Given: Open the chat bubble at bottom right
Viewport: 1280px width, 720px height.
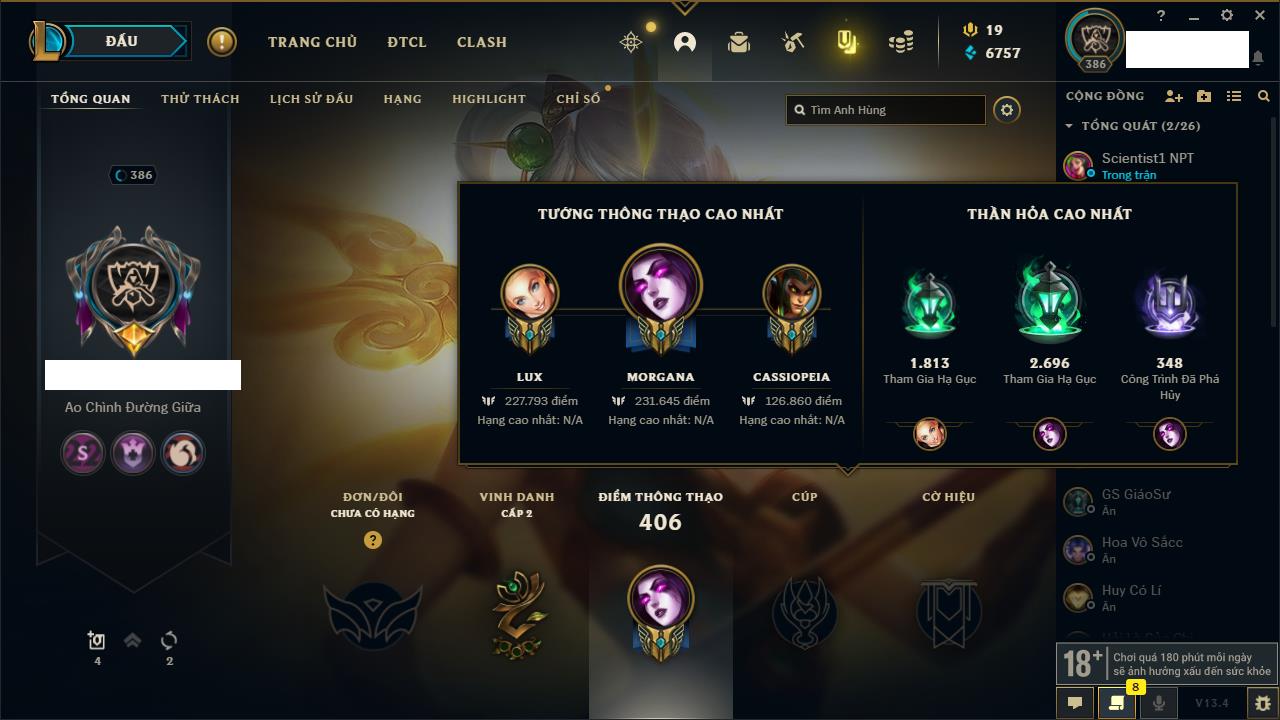Looking at the screenshot, I should point(1075,702).
